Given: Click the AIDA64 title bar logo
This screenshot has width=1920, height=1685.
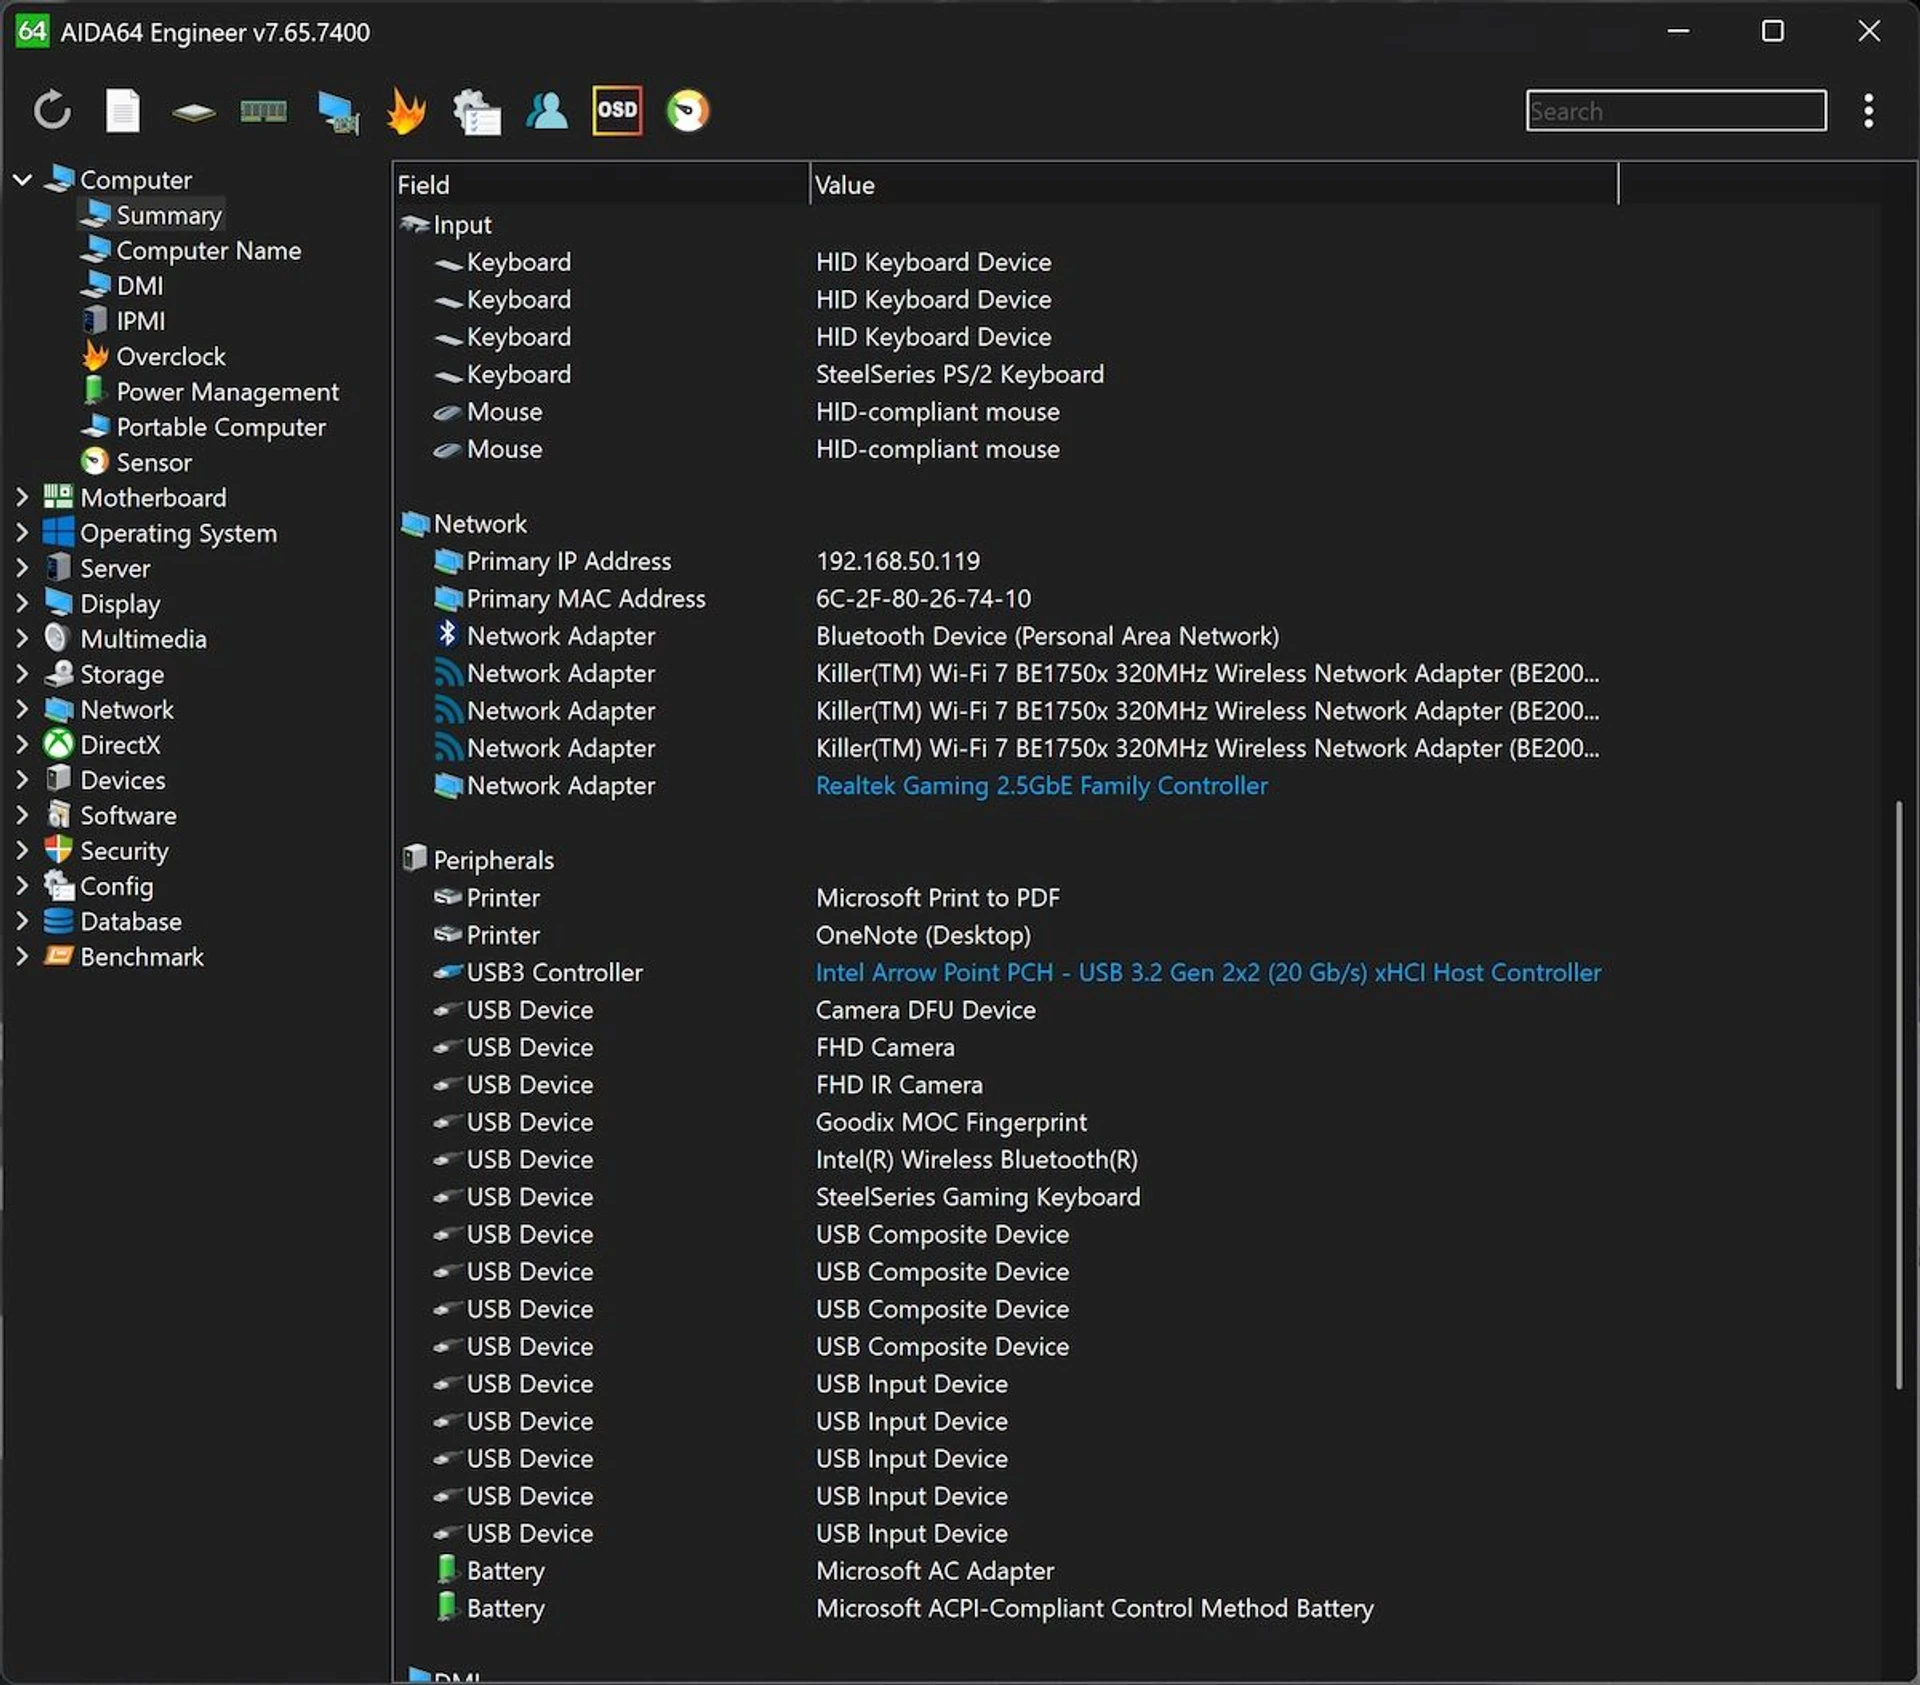Looking at the screenshot, I should click(x=32, y=31).
